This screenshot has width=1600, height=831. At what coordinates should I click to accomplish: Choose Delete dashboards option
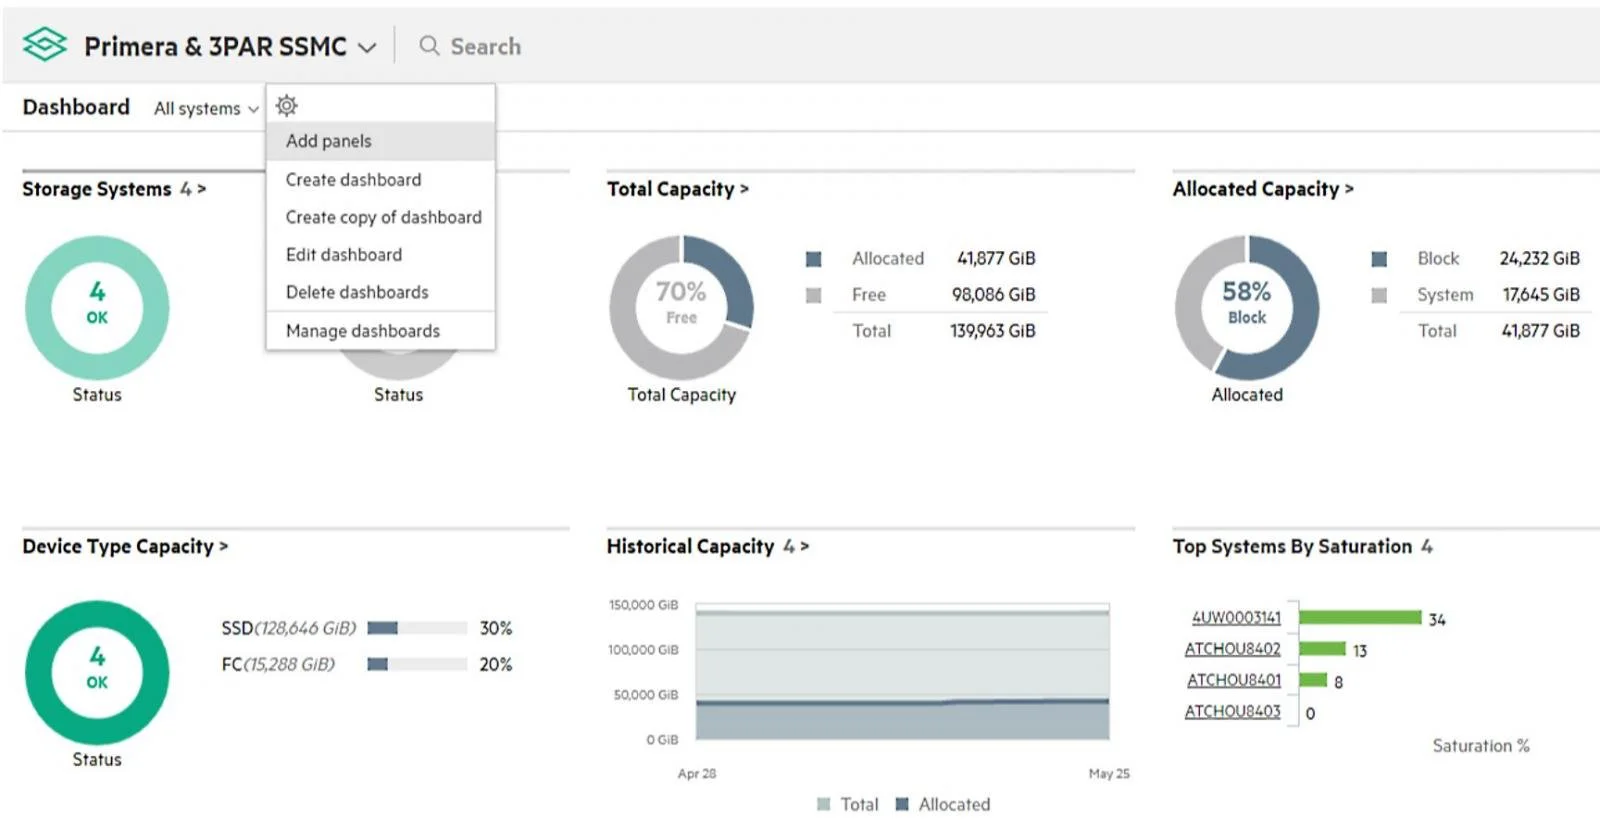(x=357, y=292)
